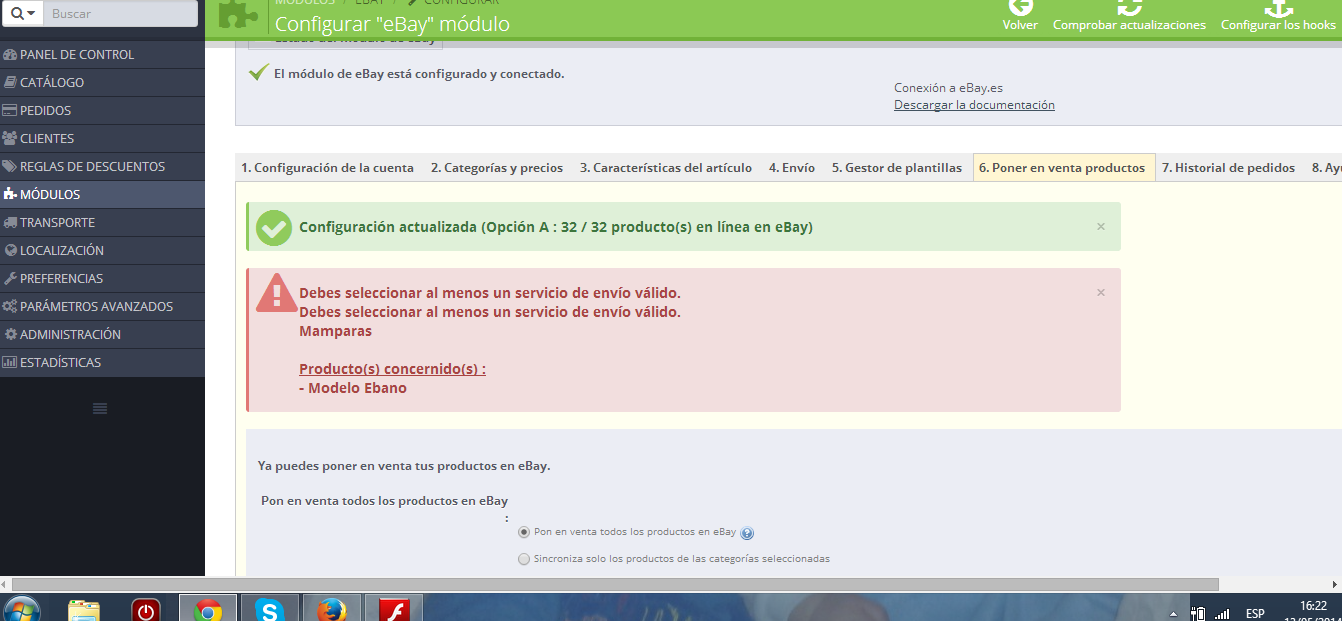1342x621 pixels.
Task: Dismiss the red error message
Action: tap(1101, 293)
